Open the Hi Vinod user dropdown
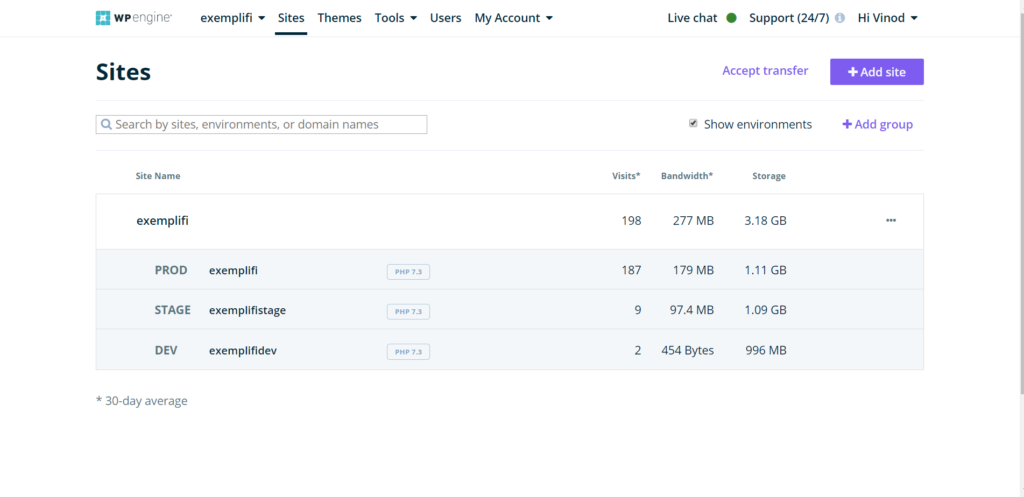The width and height of the screenshot is (1024, 497). (888, 18)
